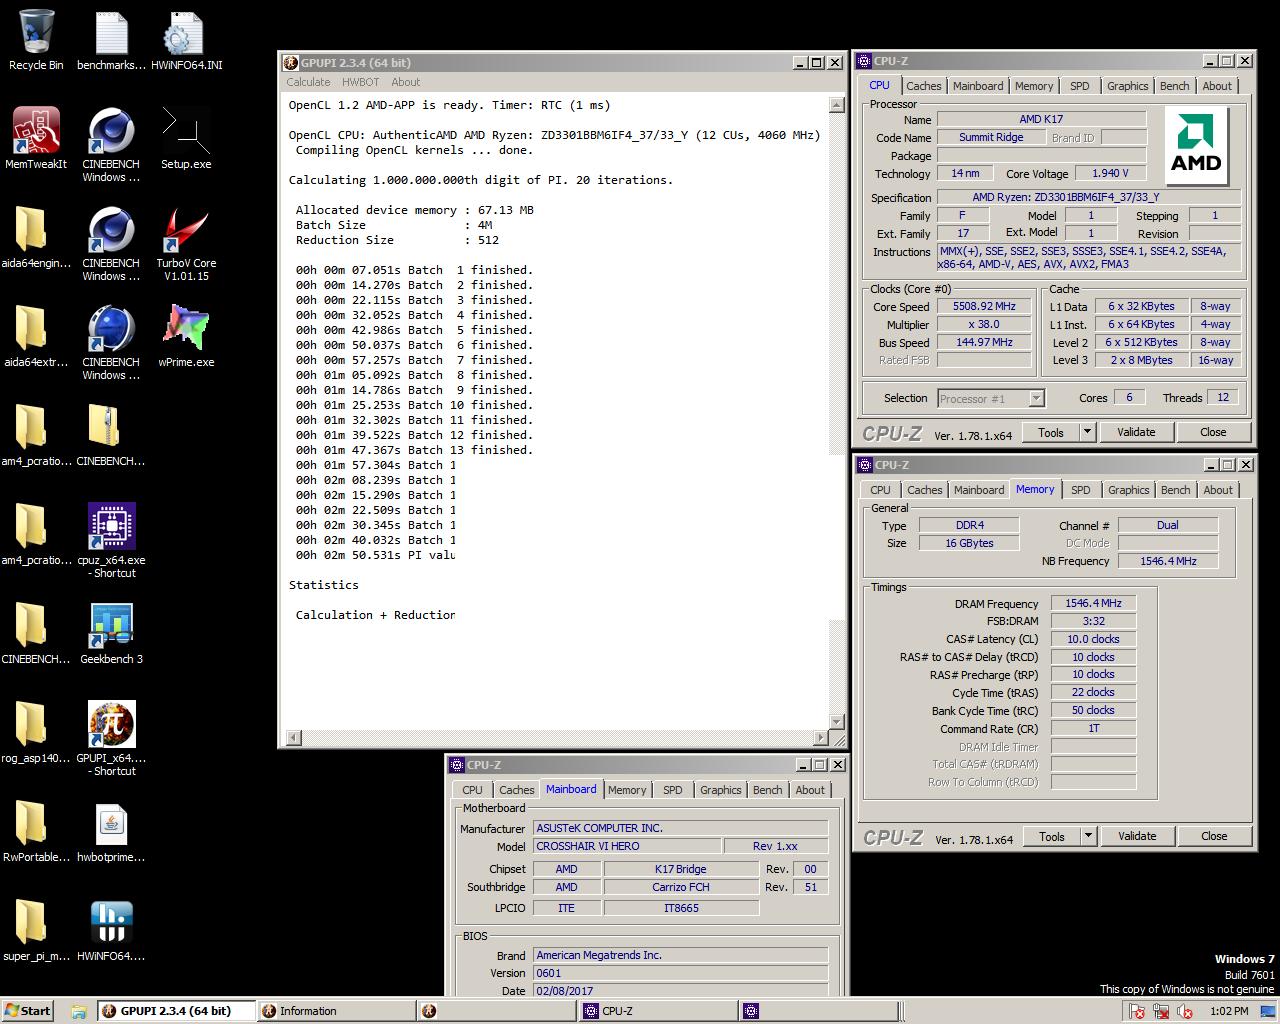The width and height of the screenshot is (1280, 1024).
Task: Open Graphics tab in the CPU-Z Memory window
Action: point(1128,490)
